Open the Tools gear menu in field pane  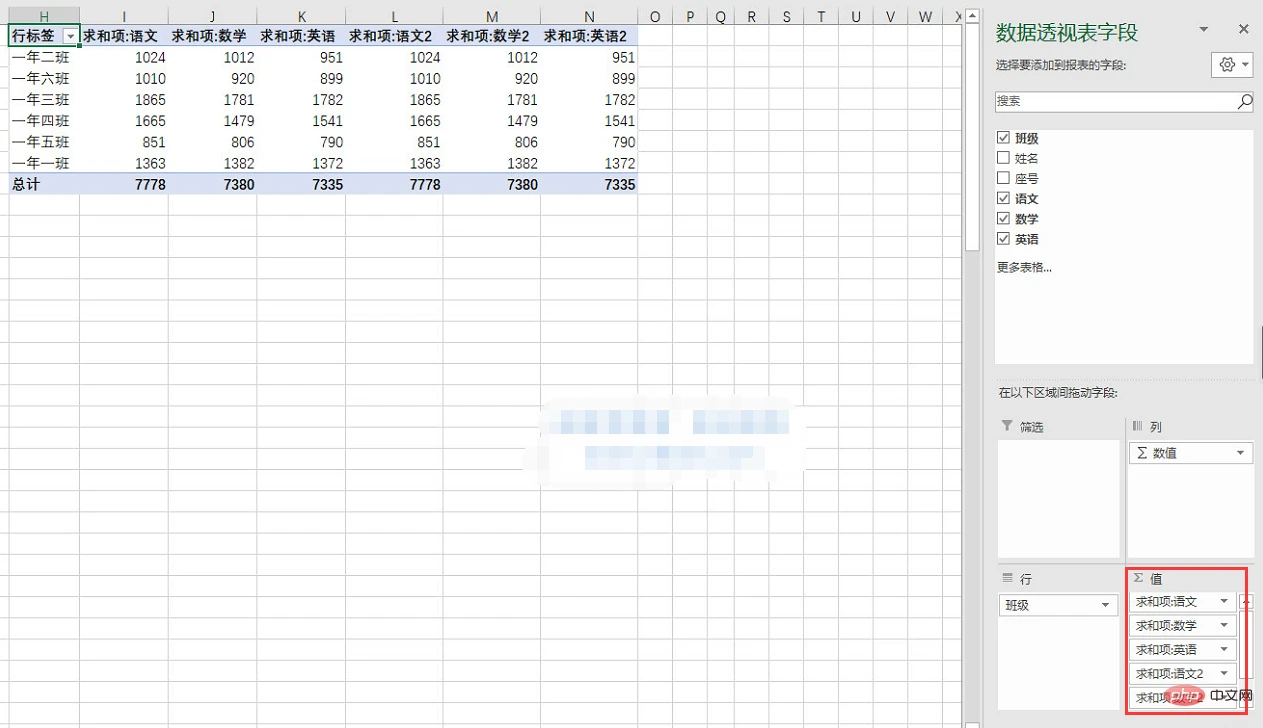tap(1232, 64)
